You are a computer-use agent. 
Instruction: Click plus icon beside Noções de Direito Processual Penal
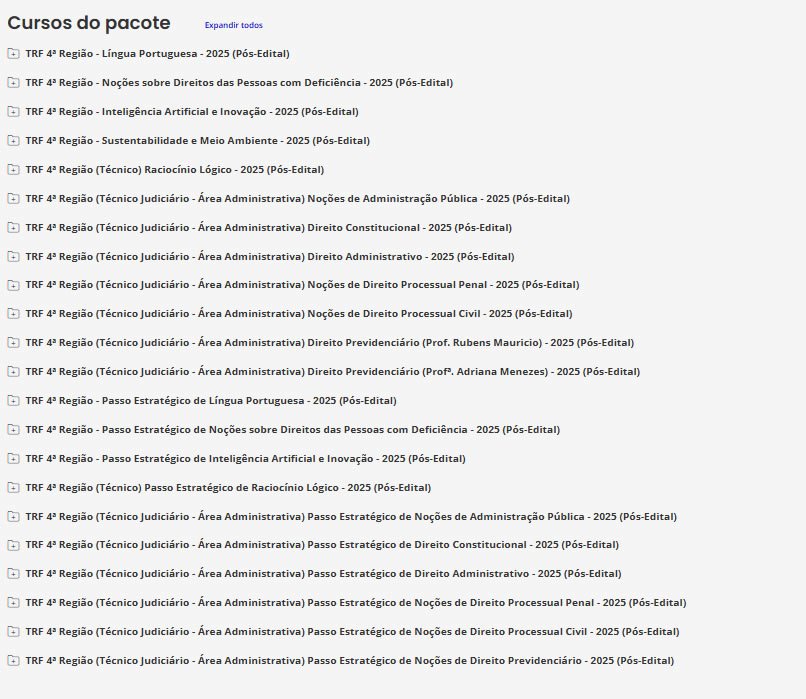[x=12, y=285]
